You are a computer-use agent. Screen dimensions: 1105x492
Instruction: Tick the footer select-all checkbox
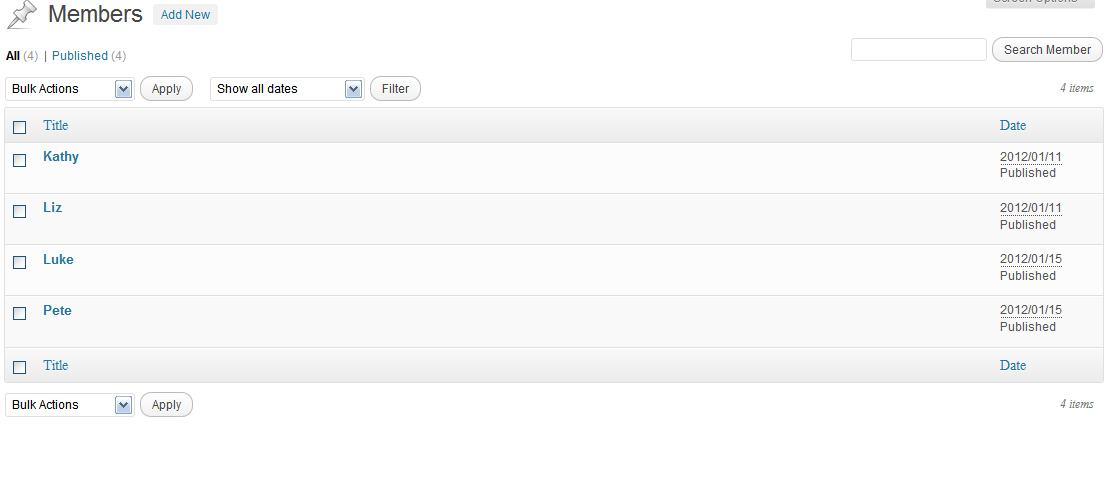[20, 367]
